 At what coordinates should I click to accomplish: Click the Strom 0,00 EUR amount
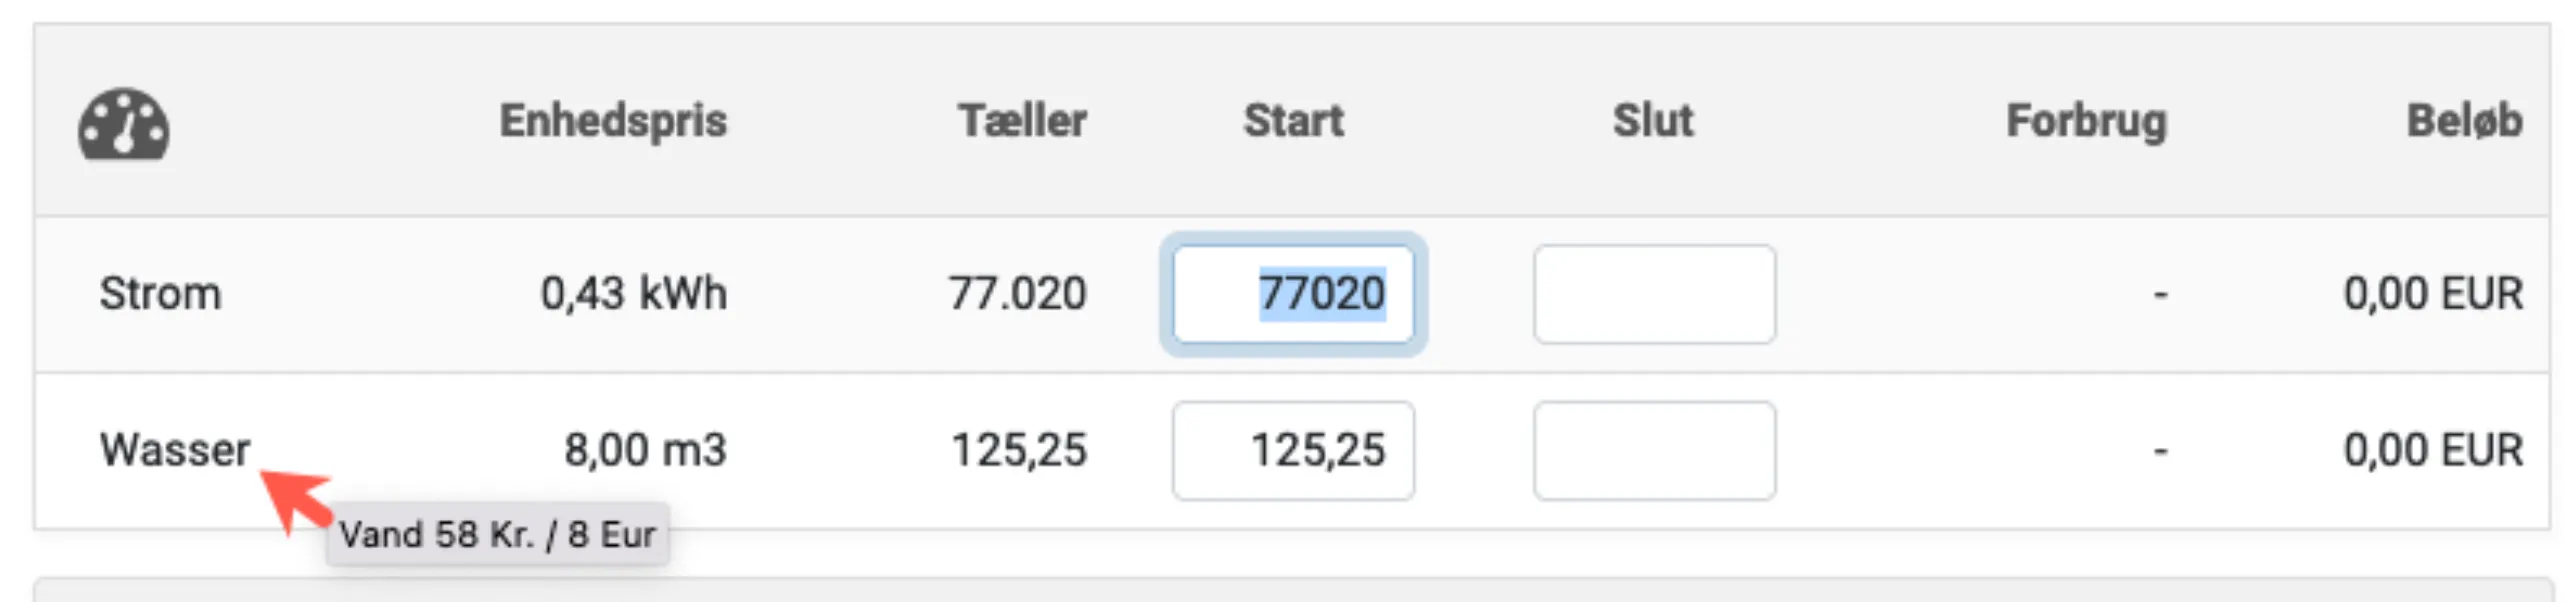coord(2433,294)
